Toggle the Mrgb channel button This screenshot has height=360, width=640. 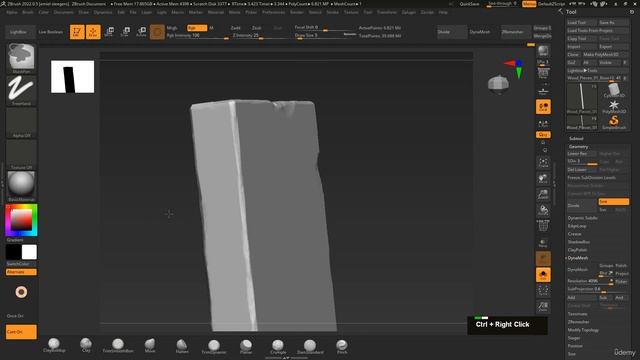172,28
